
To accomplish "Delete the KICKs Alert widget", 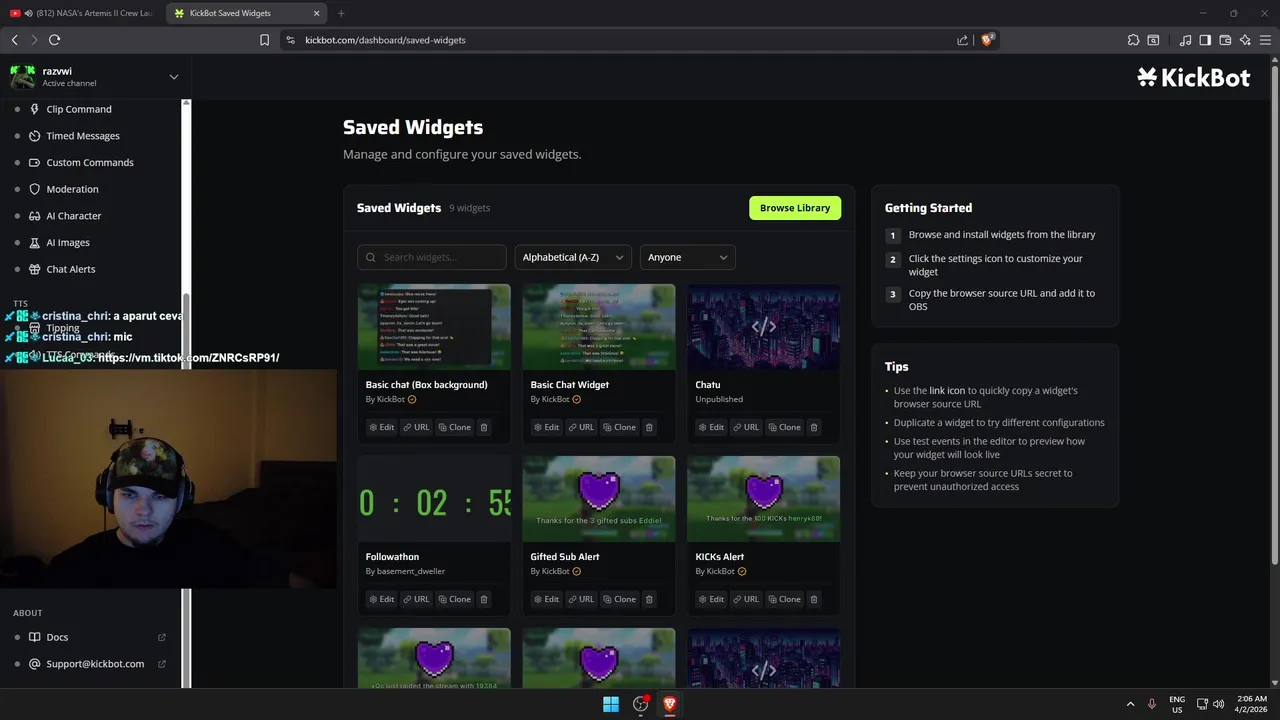I will coord(814,599).
